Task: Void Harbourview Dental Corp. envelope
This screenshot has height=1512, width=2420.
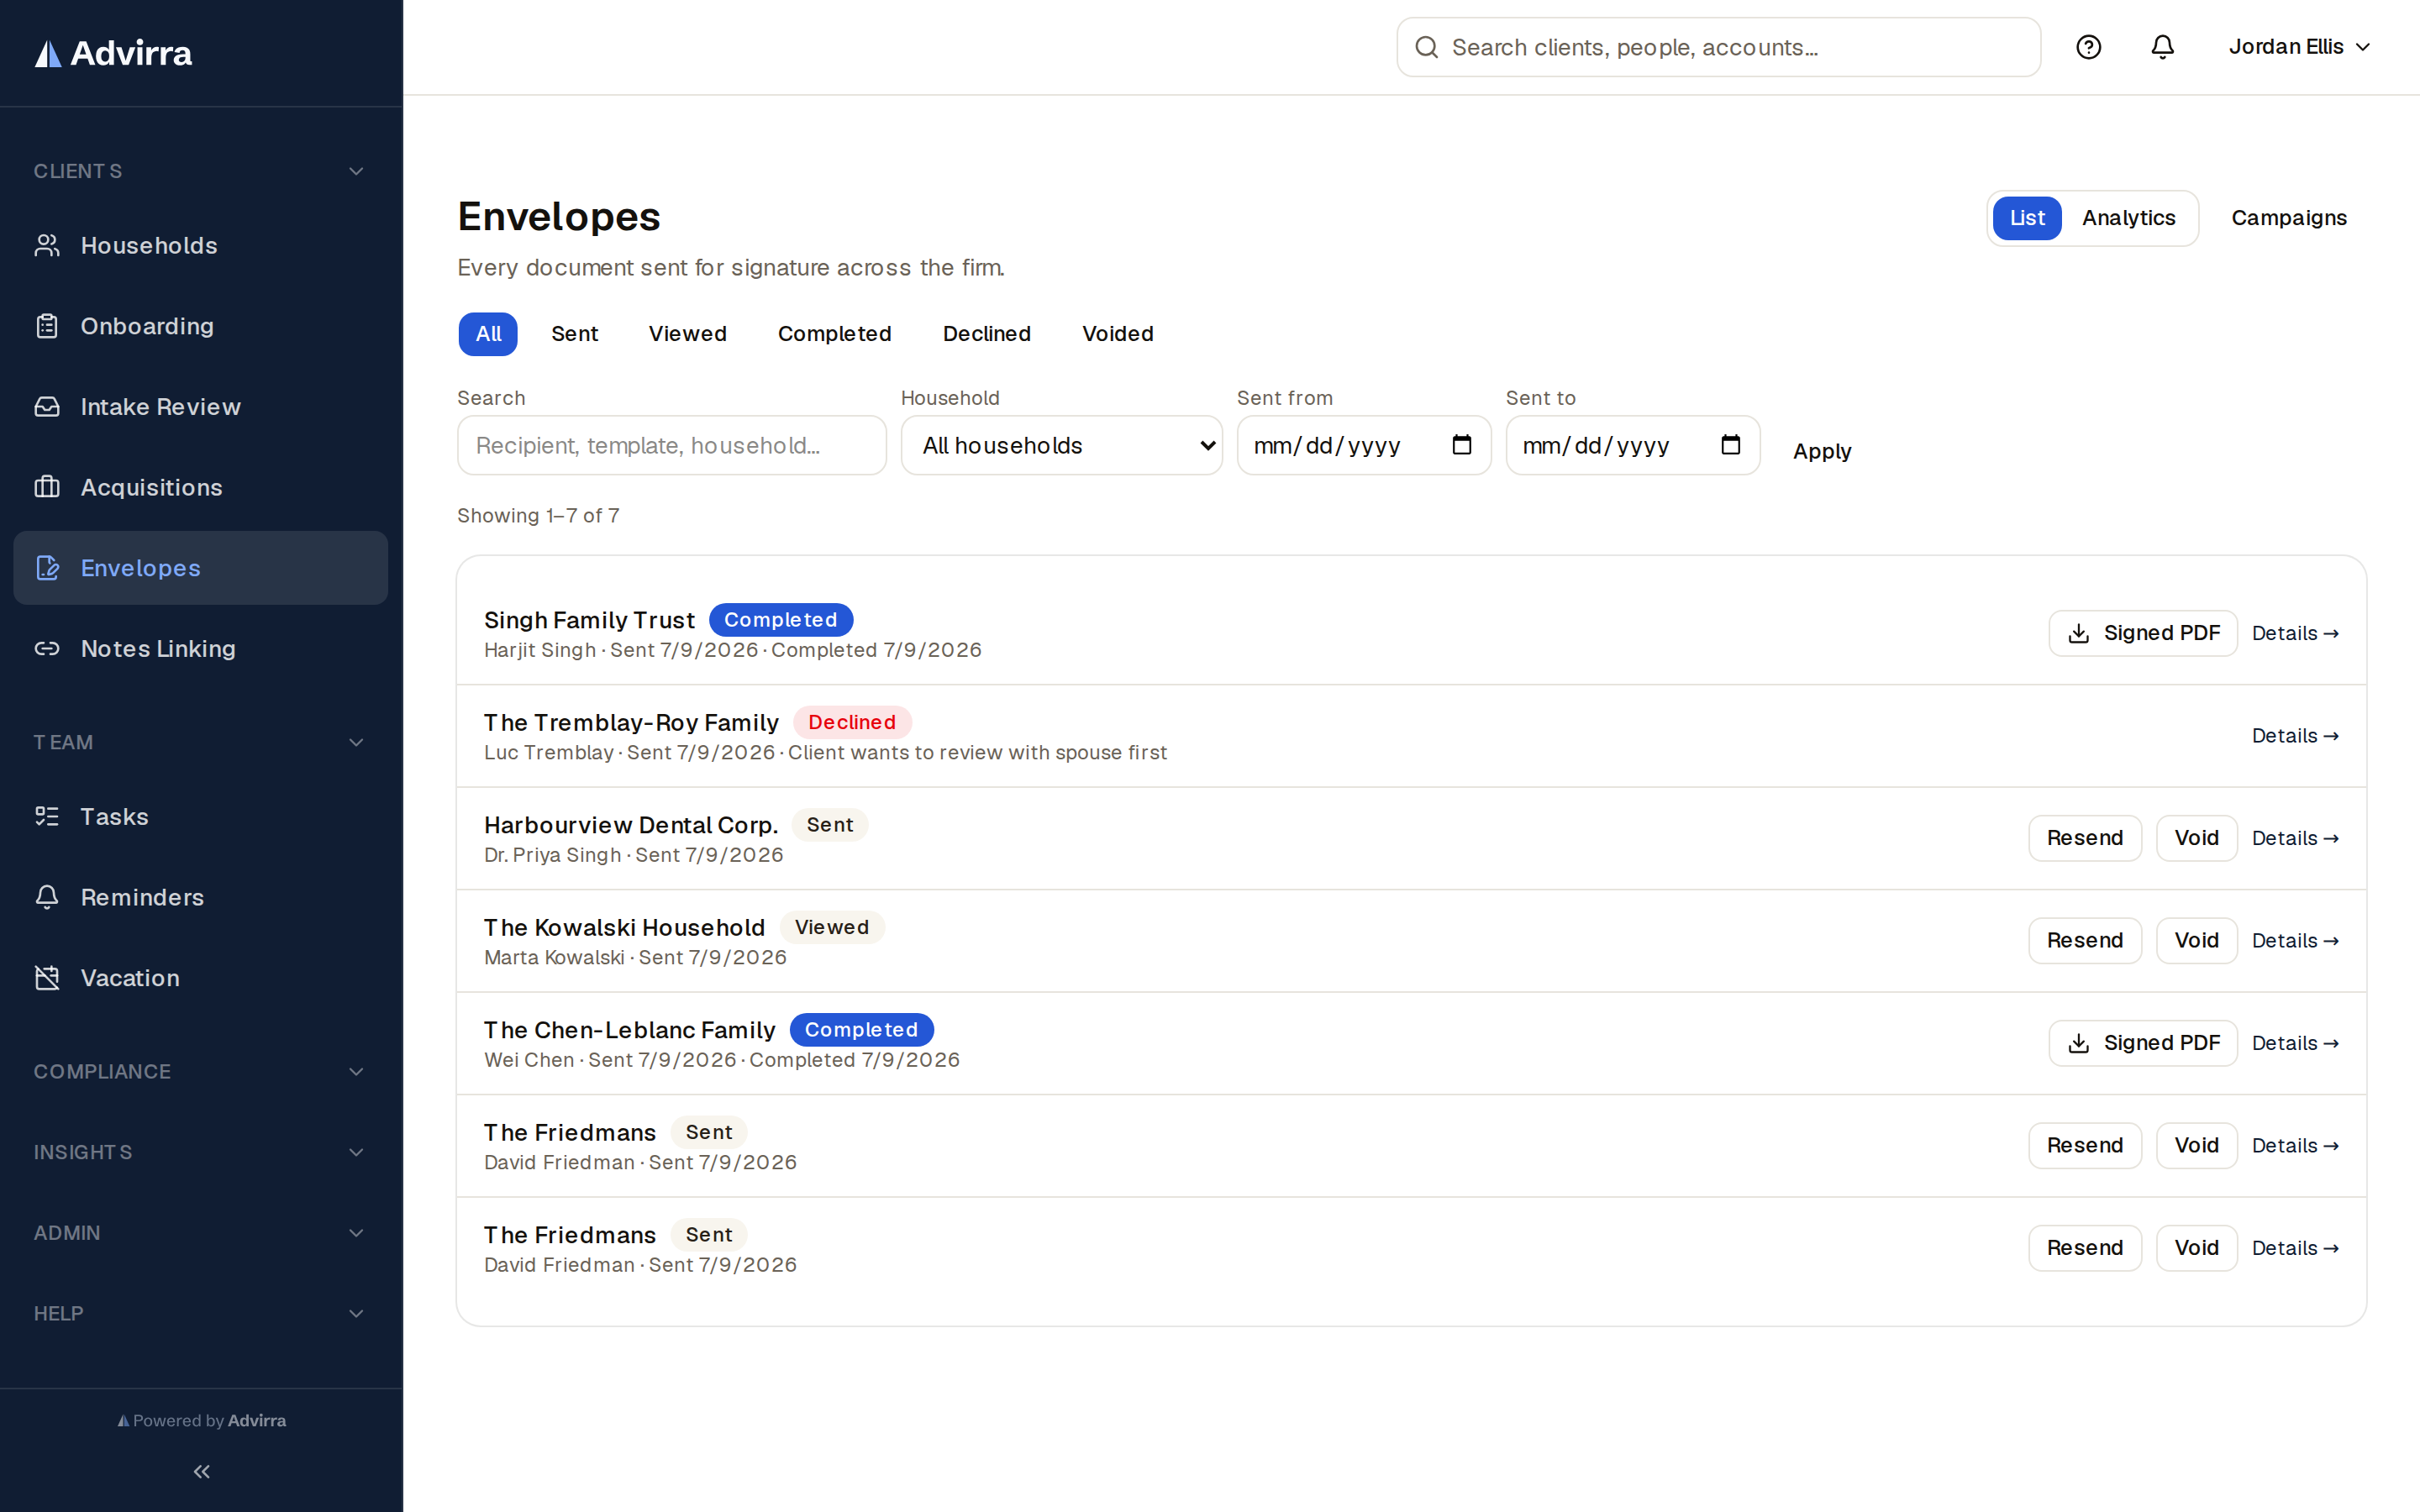Action: (2196, 838)
